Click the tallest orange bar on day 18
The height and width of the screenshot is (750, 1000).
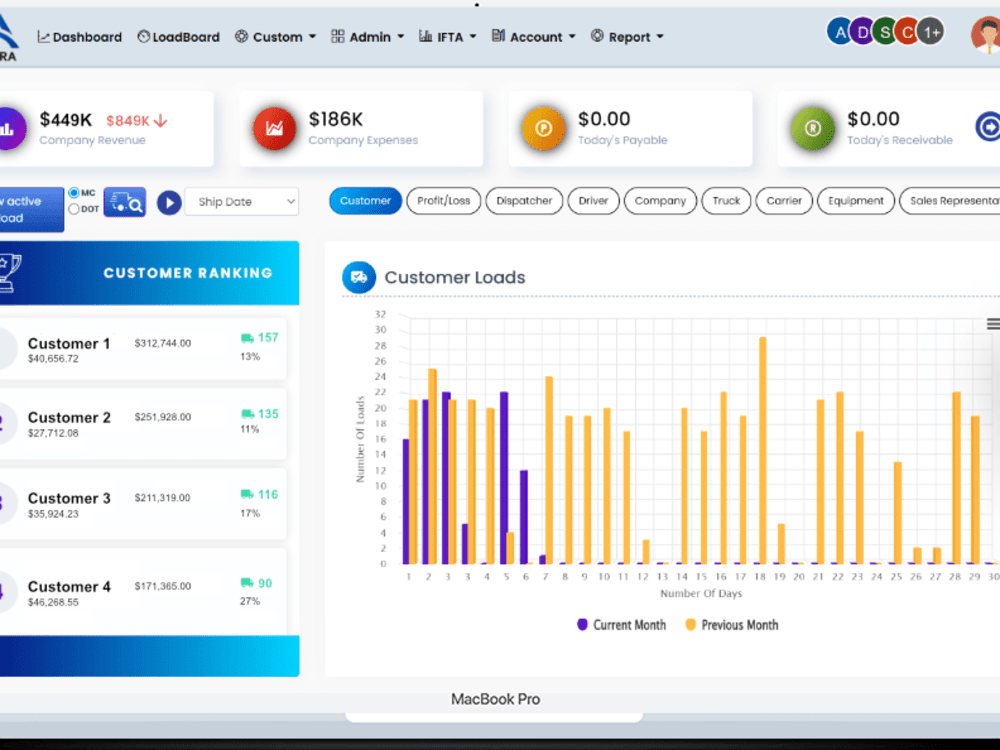click(762, 450)
